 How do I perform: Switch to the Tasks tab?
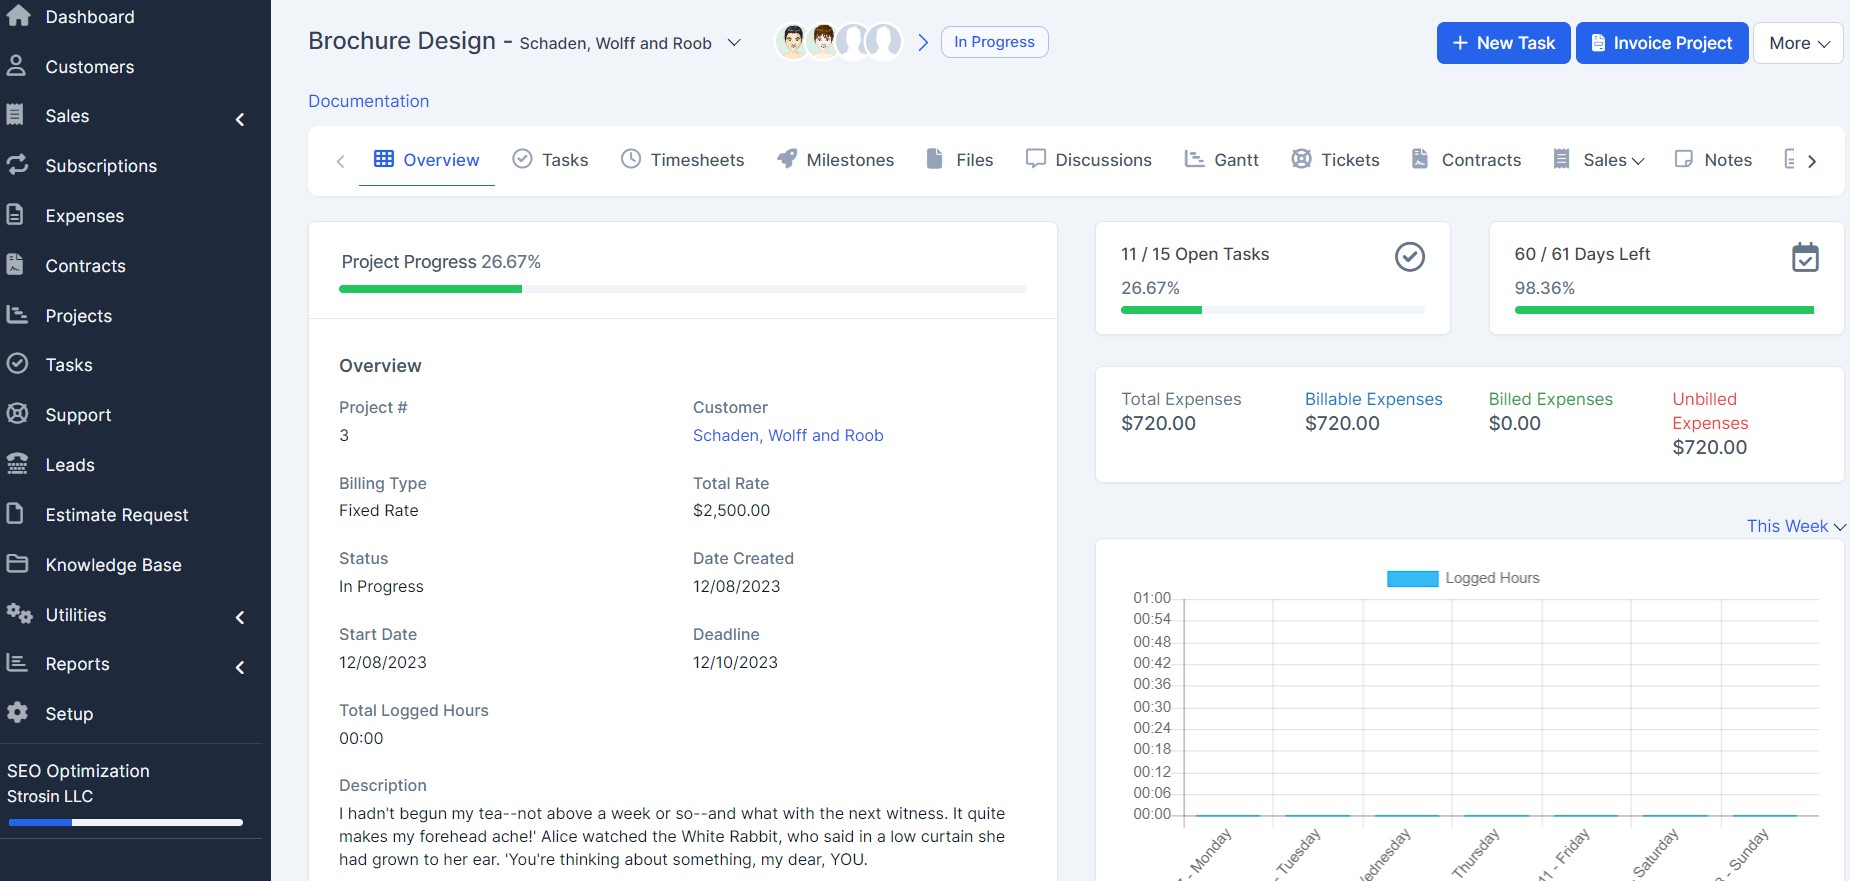point(551,160)
